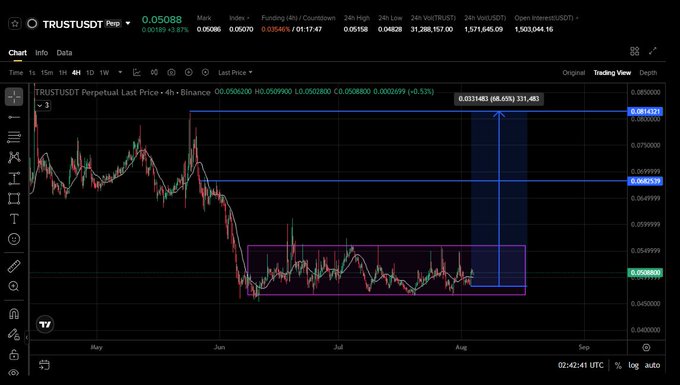Collapse the indicators legend showing 3
The height and width of the screenshot is (385, 680).
pos(42,105)
